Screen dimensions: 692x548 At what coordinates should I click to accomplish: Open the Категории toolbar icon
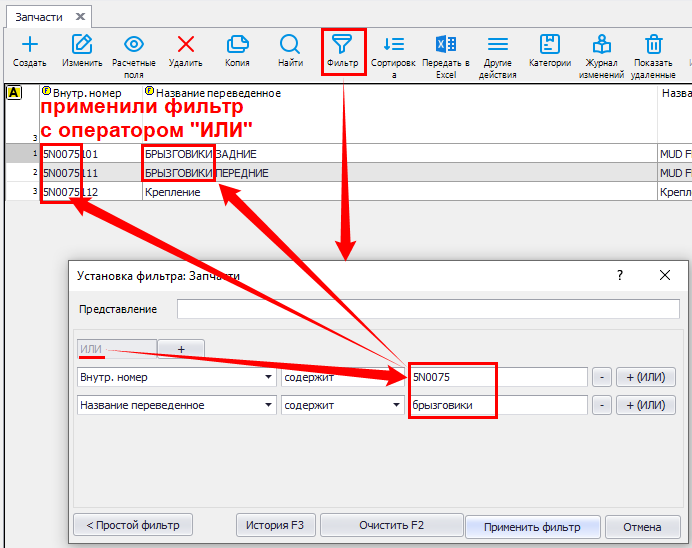[x=549, y=45]
